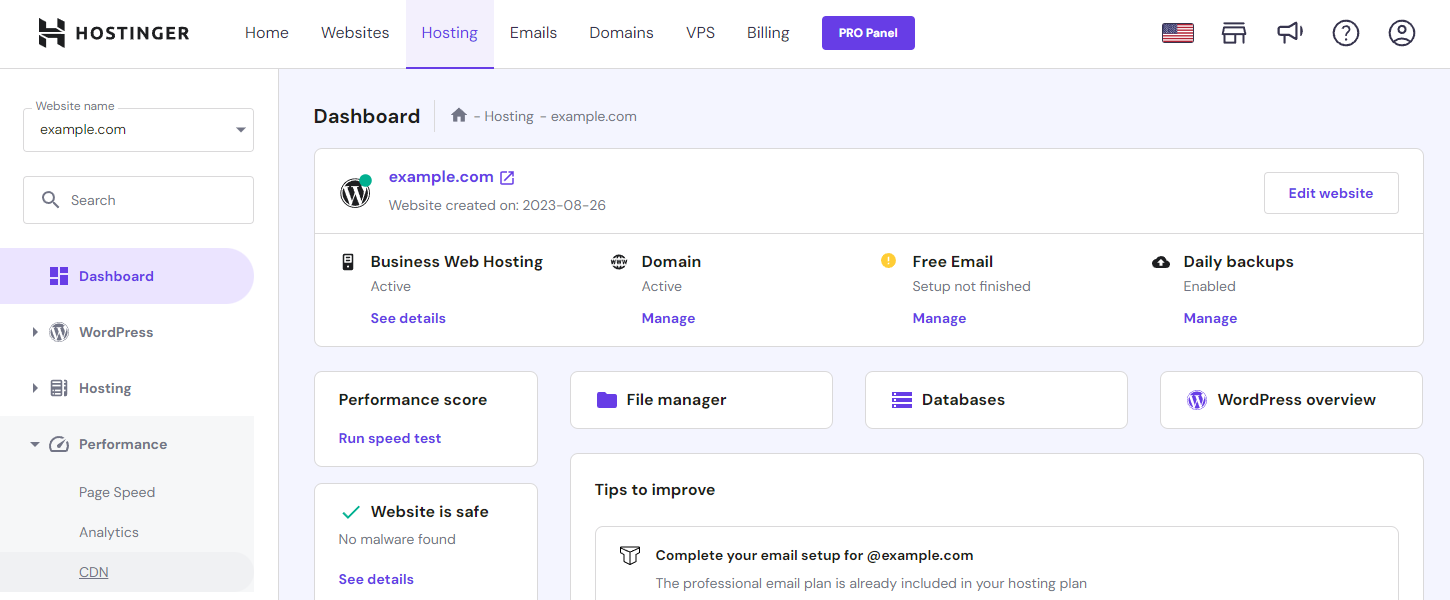
Task: Open the Website name dropdown
Action: [x=138, y=130]
